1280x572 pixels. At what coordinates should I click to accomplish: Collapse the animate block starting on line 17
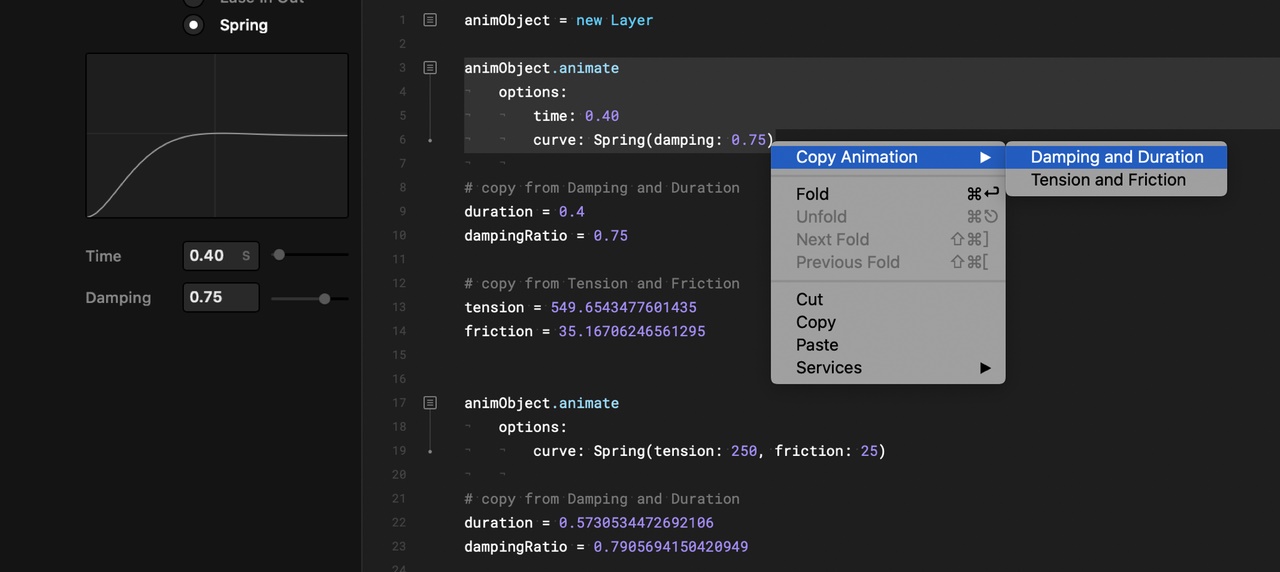tap(430, 403)
